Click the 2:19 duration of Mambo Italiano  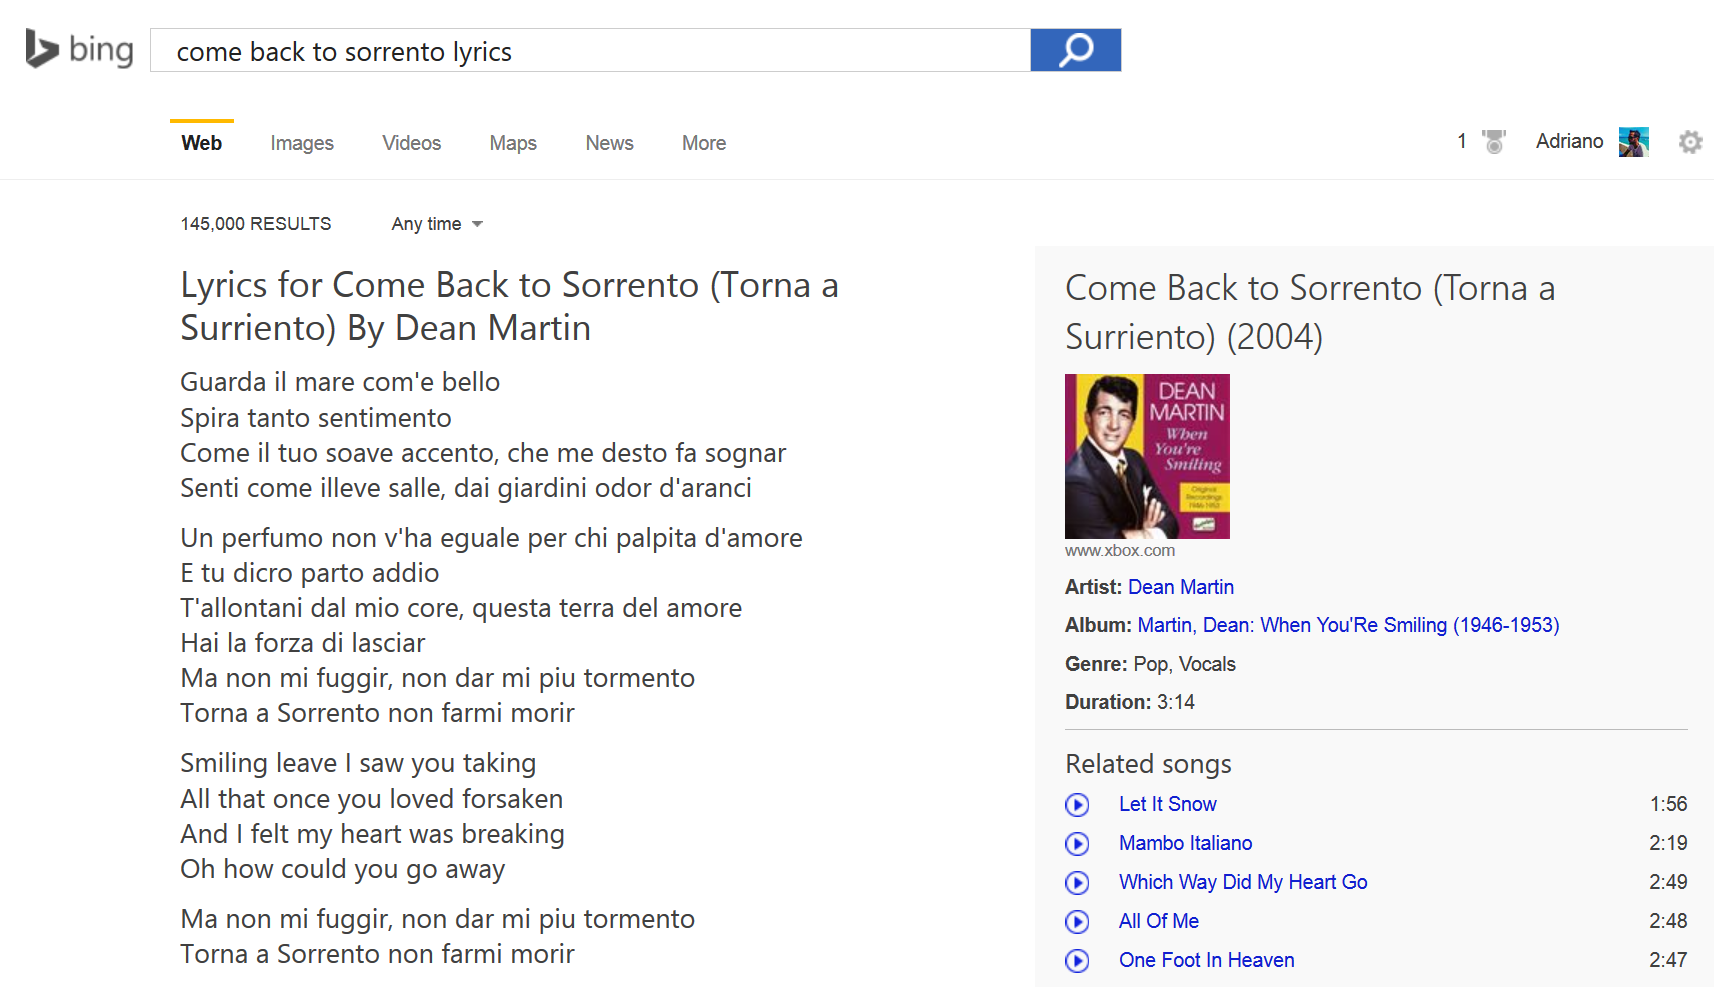(x=1668, y=843)
